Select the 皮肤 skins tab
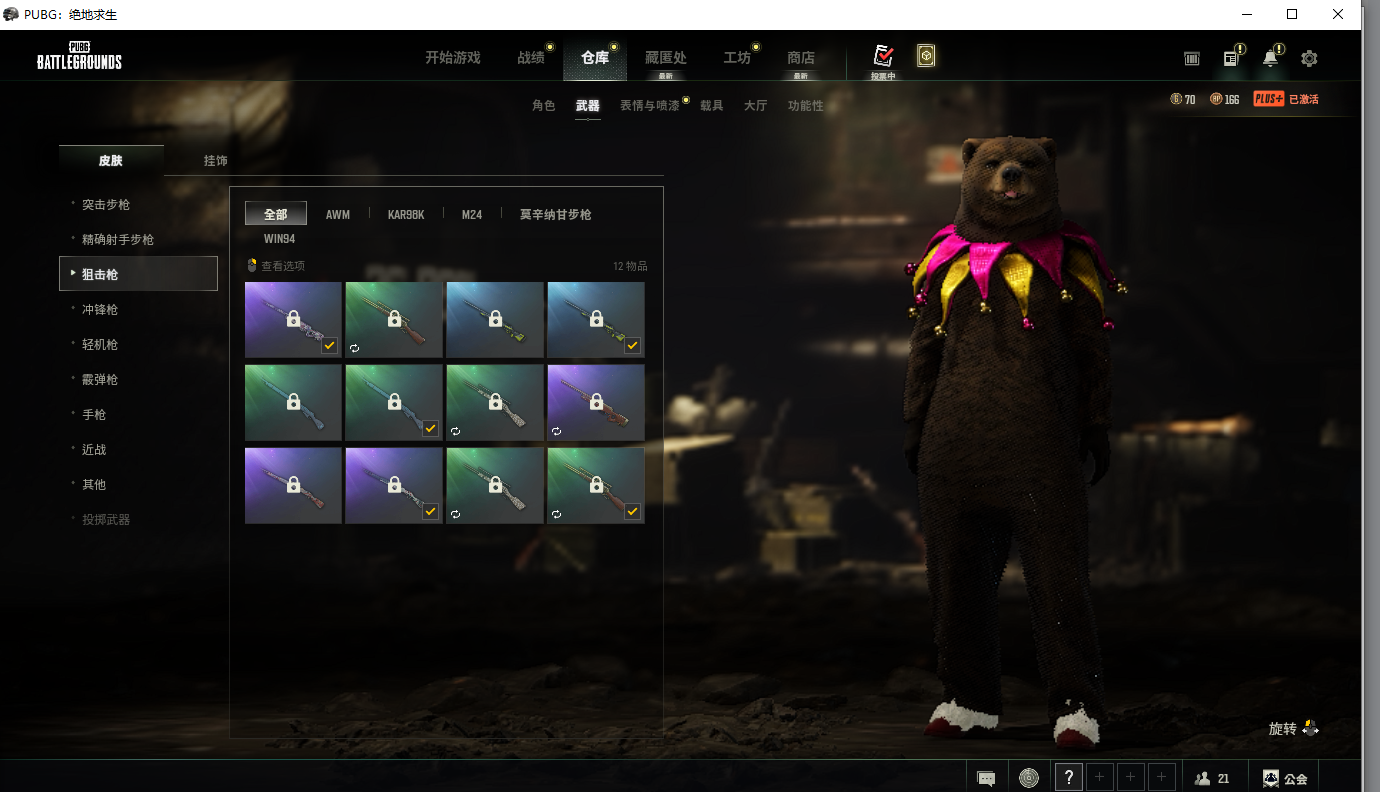Viewport: 1380px width, 792px height. (111, 160)
